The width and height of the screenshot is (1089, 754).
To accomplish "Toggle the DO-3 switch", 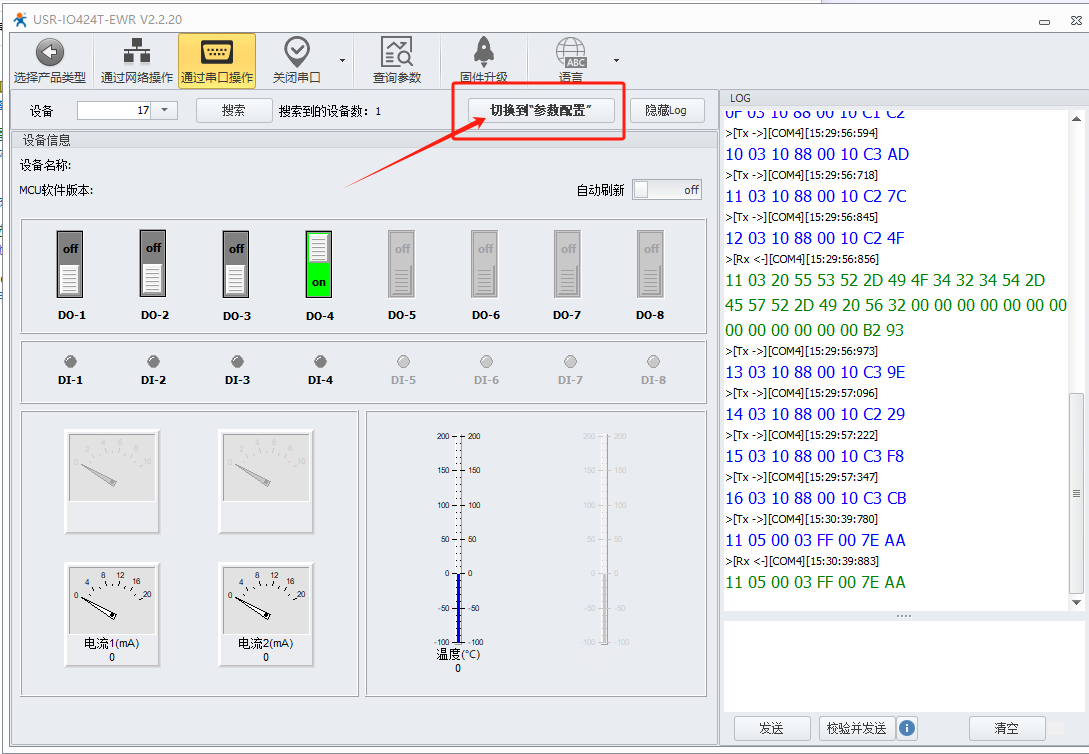I will point(236,264).
